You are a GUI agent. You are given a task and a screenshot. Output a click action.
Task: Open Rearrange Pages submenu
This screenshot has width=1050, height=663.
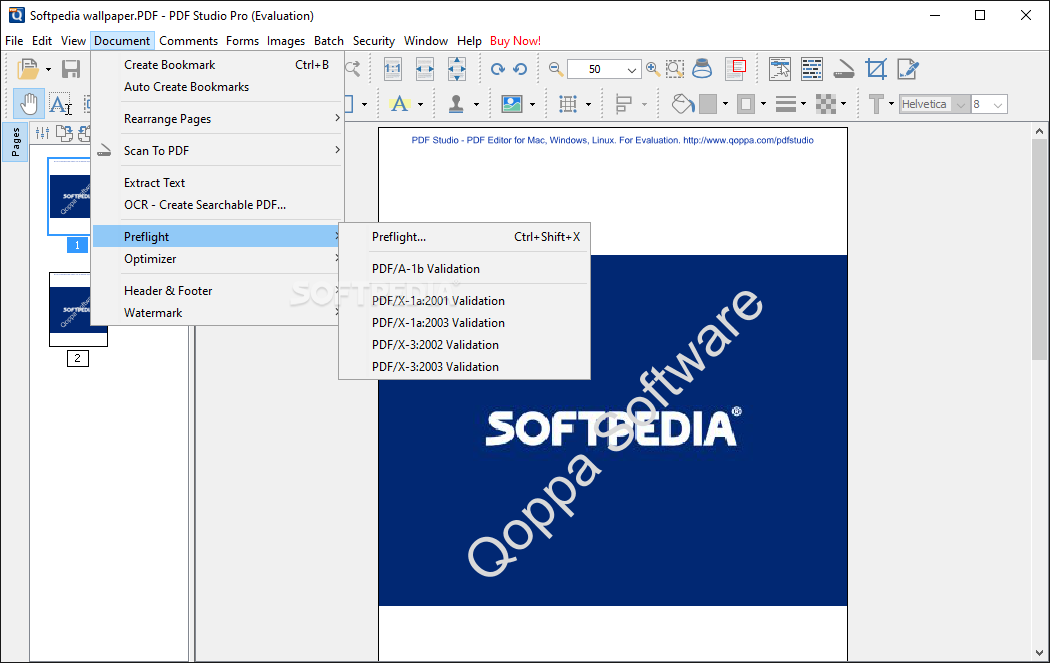[x=218, y=119]
